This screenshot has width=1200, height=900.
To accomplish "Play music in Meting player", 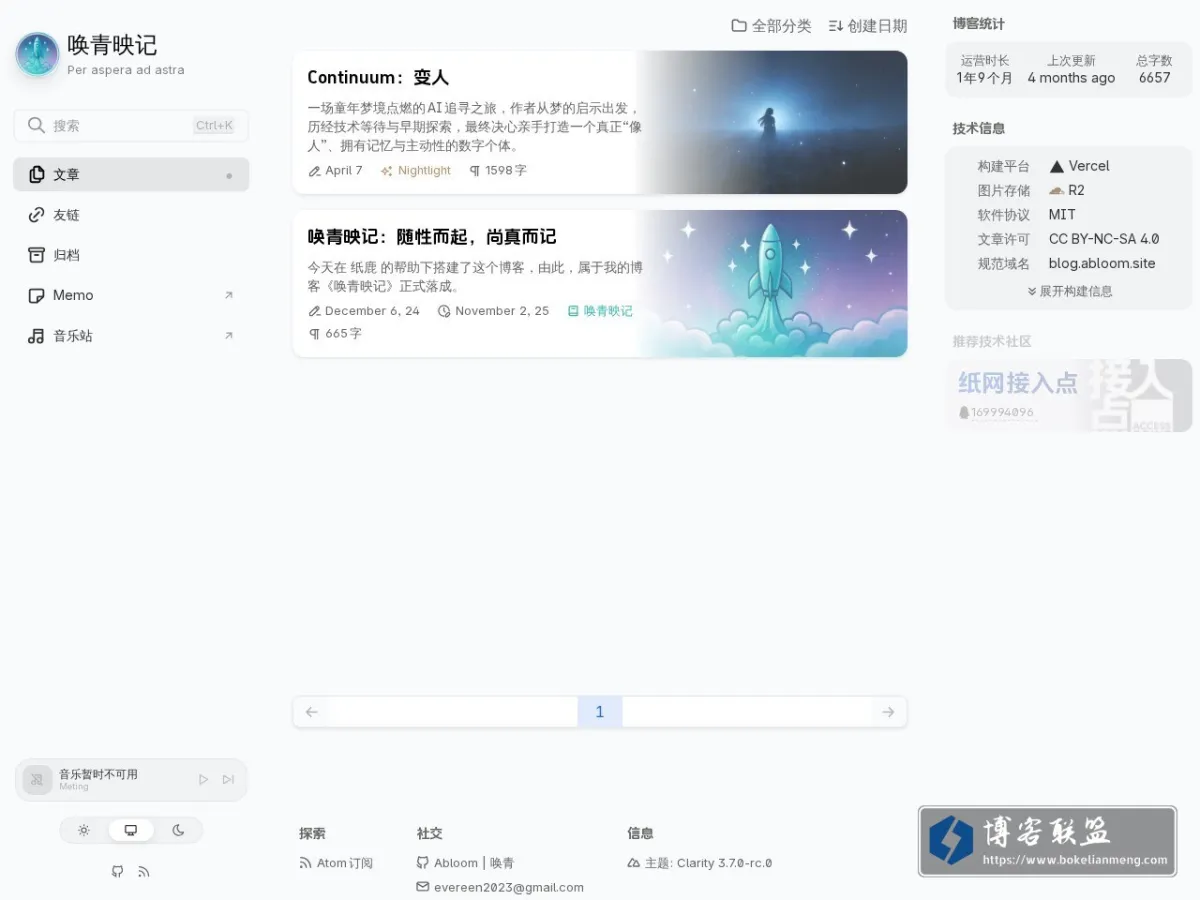I will pos(203,779).
